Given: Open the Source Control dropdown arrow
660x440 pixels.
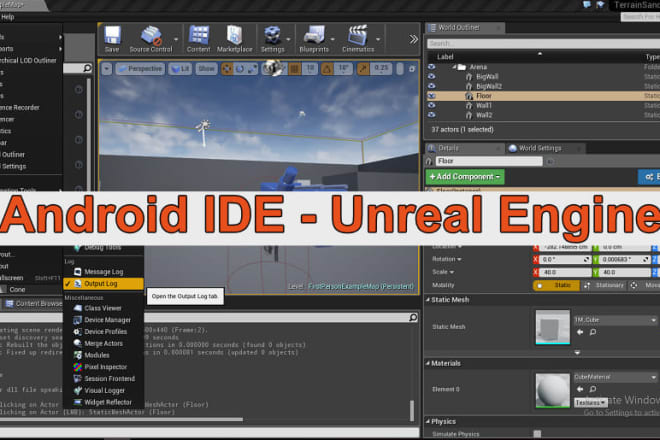Looking at the screenshot, I should (x=176, y=39).
